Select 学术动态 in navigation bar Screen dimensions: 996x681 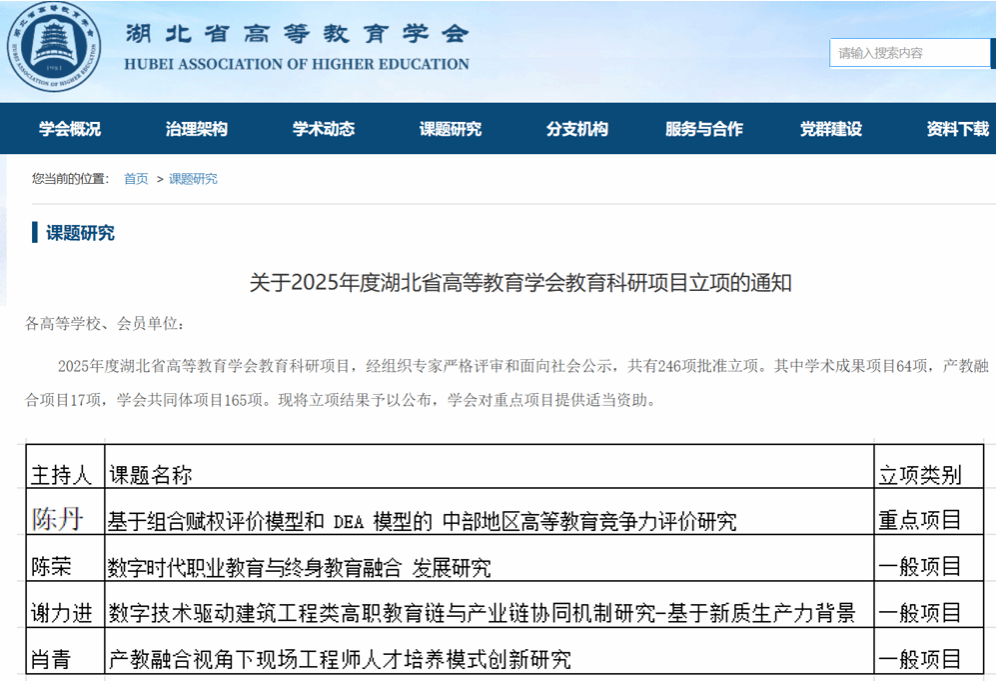[x=323, y=129]
